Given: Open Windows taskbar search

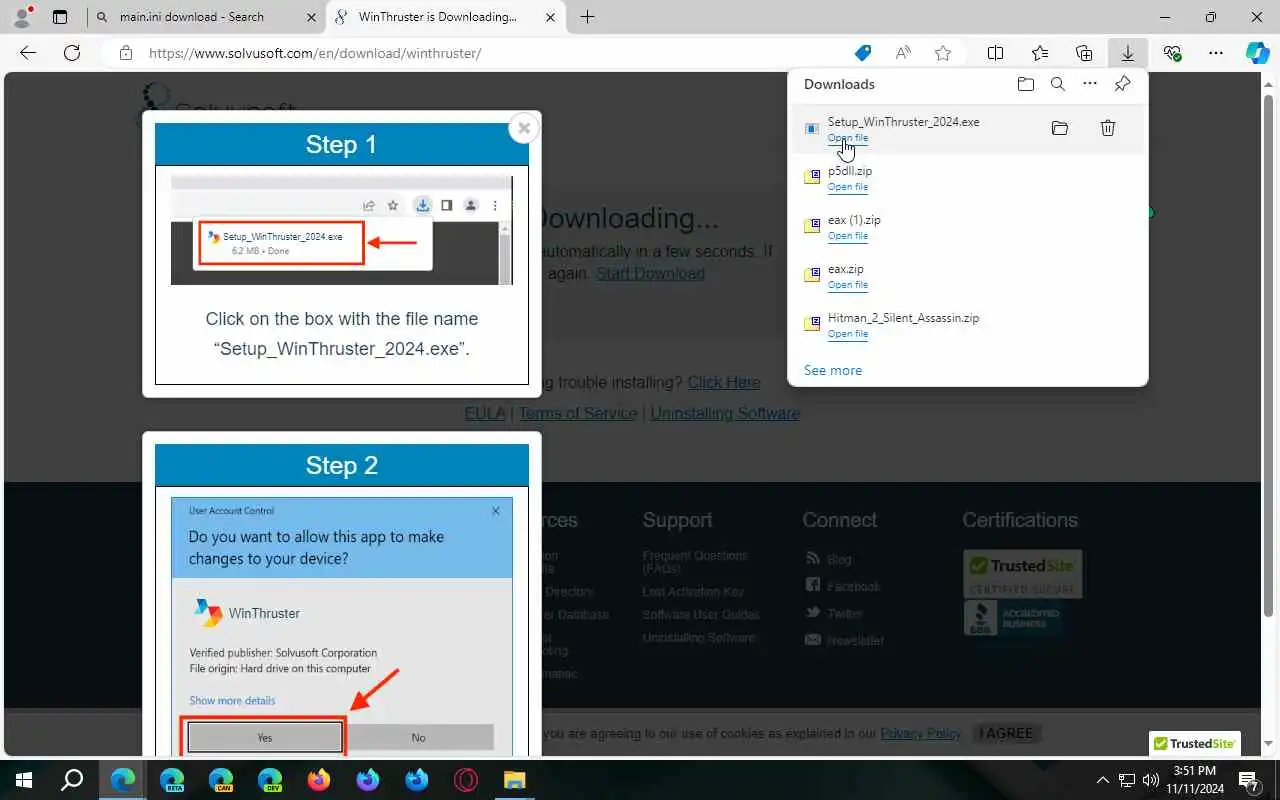Looking at the screenshot, I should pyautogui.click(x=72, y=780).
